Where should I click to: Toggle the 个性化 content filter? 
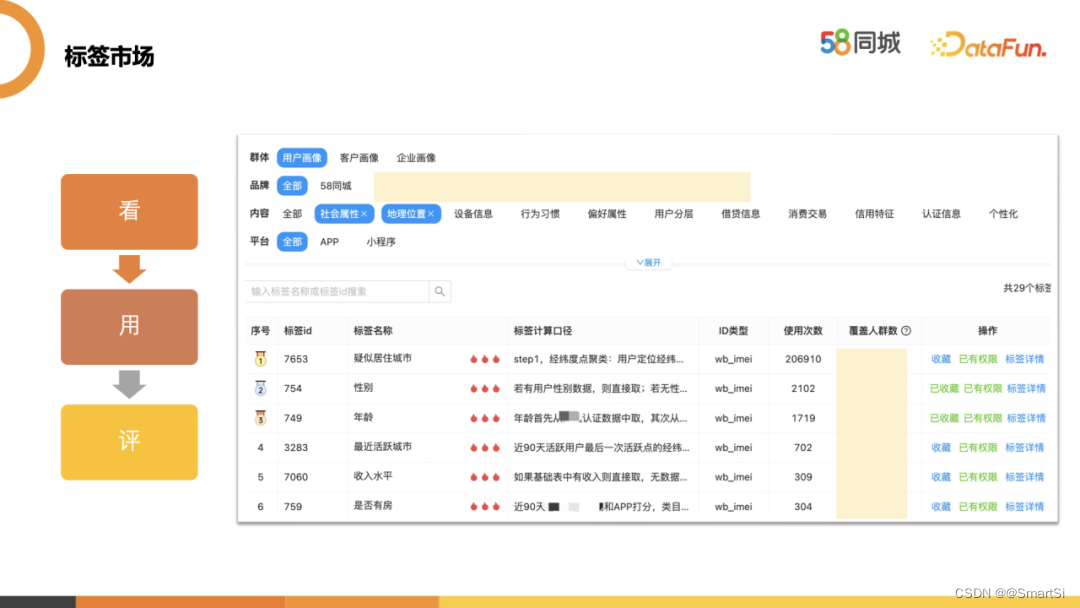[1003, 214]
